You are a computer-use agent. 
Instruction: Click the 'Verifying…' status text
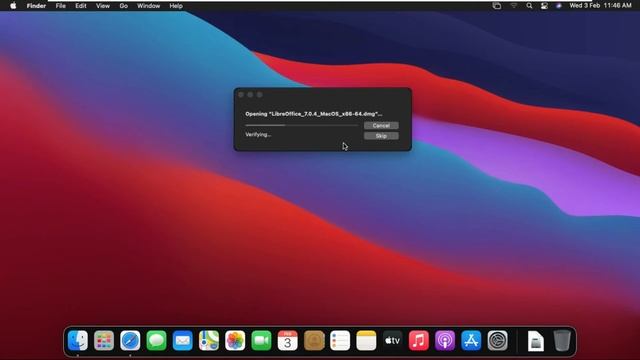tap(258, 134)
